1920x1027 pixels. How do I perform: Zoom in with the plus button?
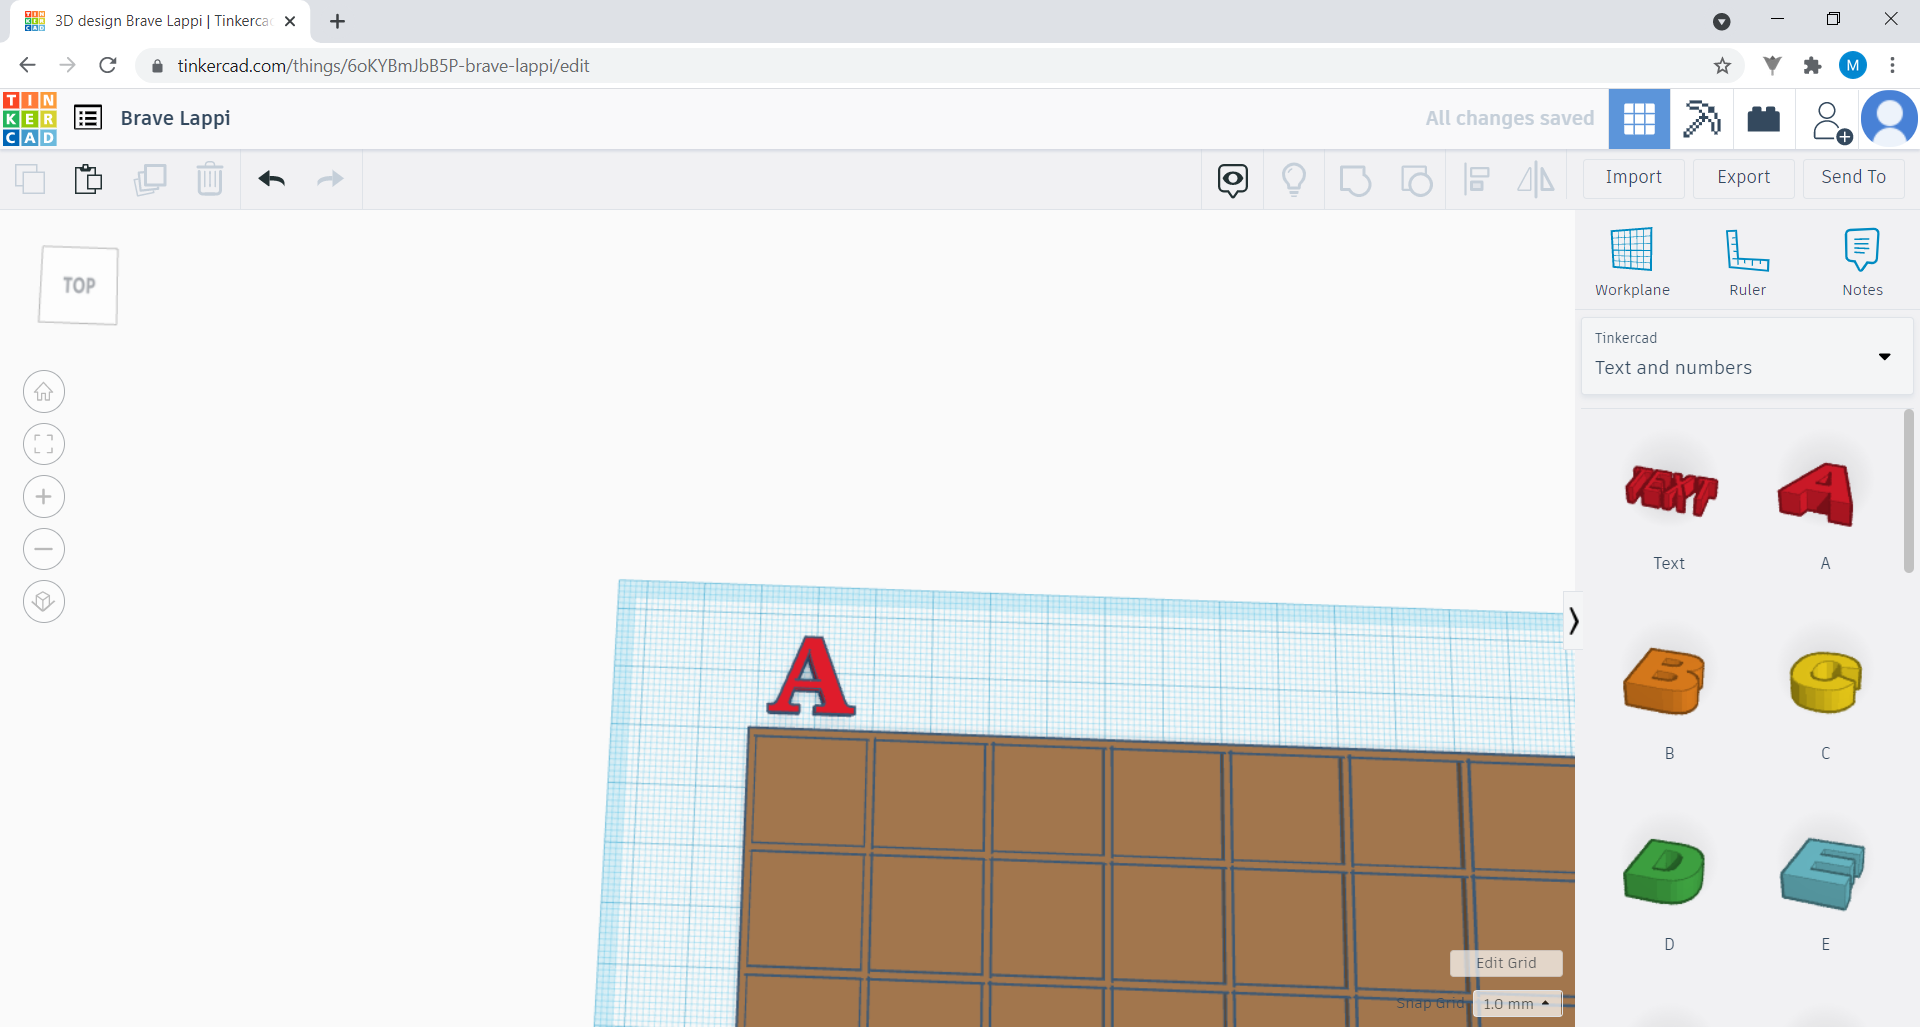(x=44, y=497)
